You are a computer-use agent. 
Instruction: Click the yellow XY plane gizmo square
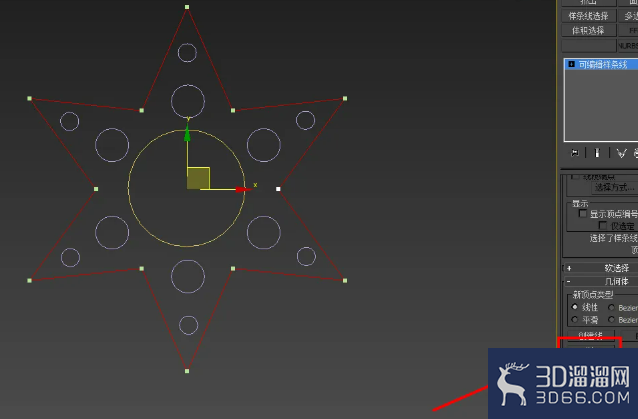coord(198,178)
